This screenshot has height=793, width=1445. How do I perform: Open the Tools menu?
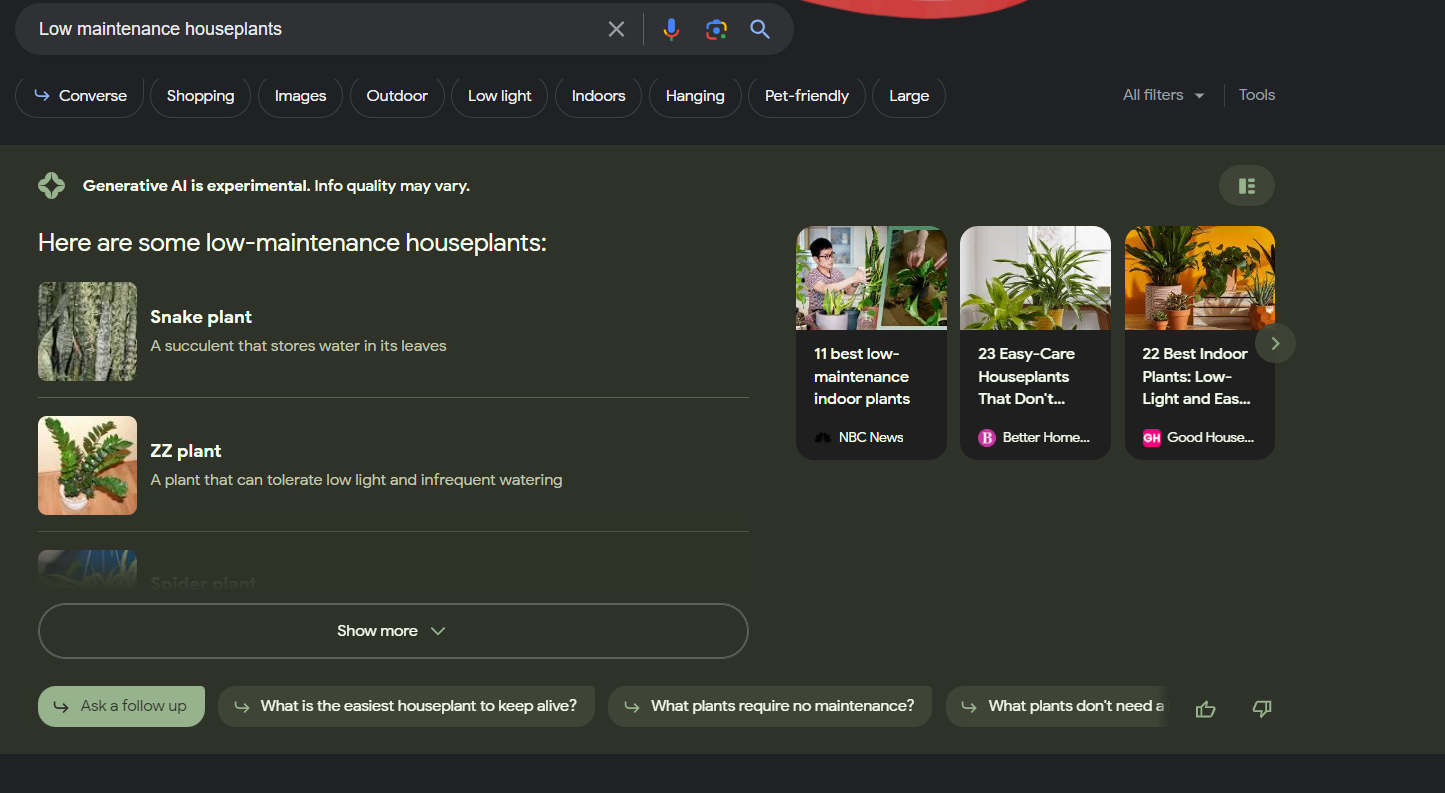pyautogui.click(x=1257, y=95)
